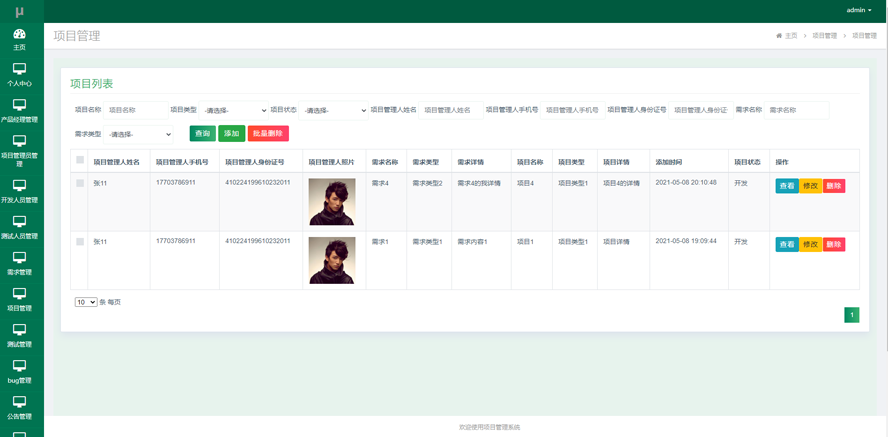Viewport: 888px width, 437px height.
Task: Click the green 查询 search button
Action: [x=202, y=134]
